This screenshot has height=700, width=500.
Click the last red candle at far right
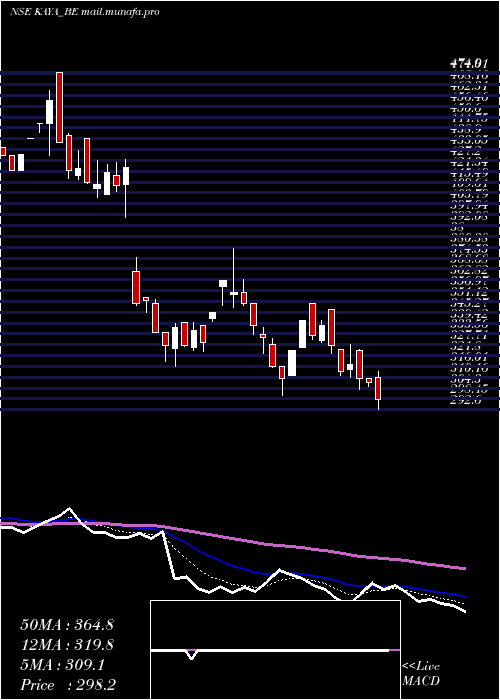pos(378,388)
